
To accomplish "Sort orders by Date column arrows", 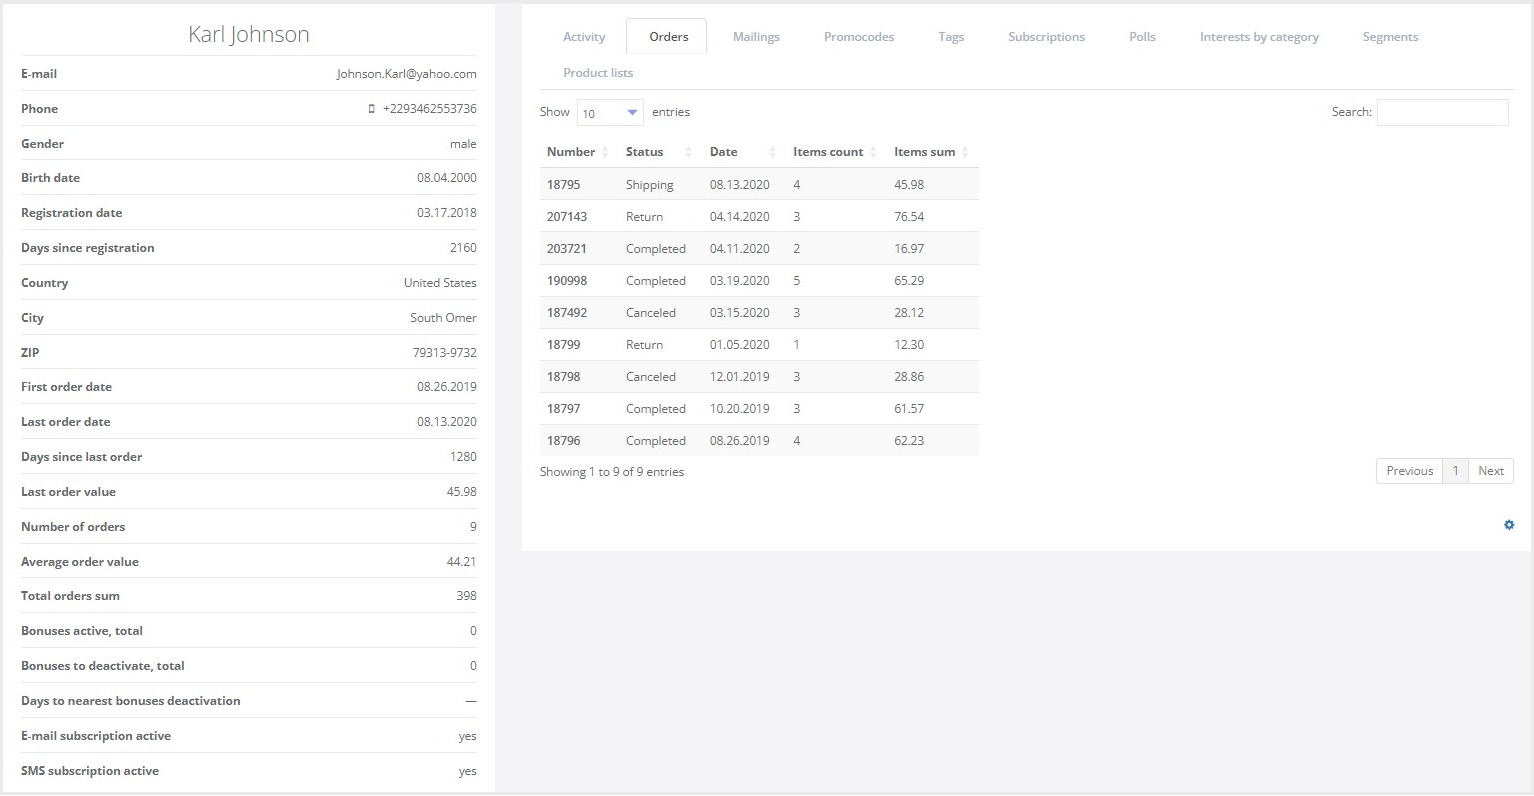I will tap(772, 152).
